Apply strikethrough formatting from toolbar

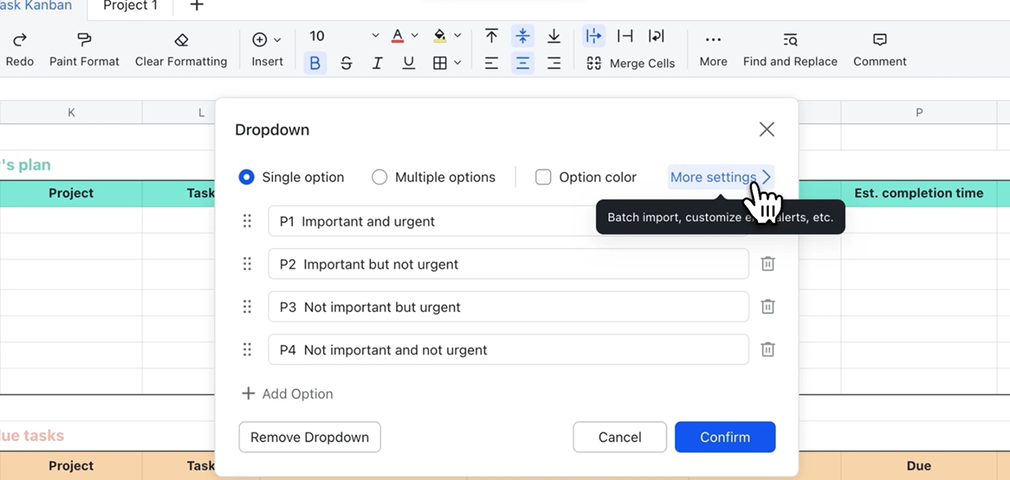[346, 63]
